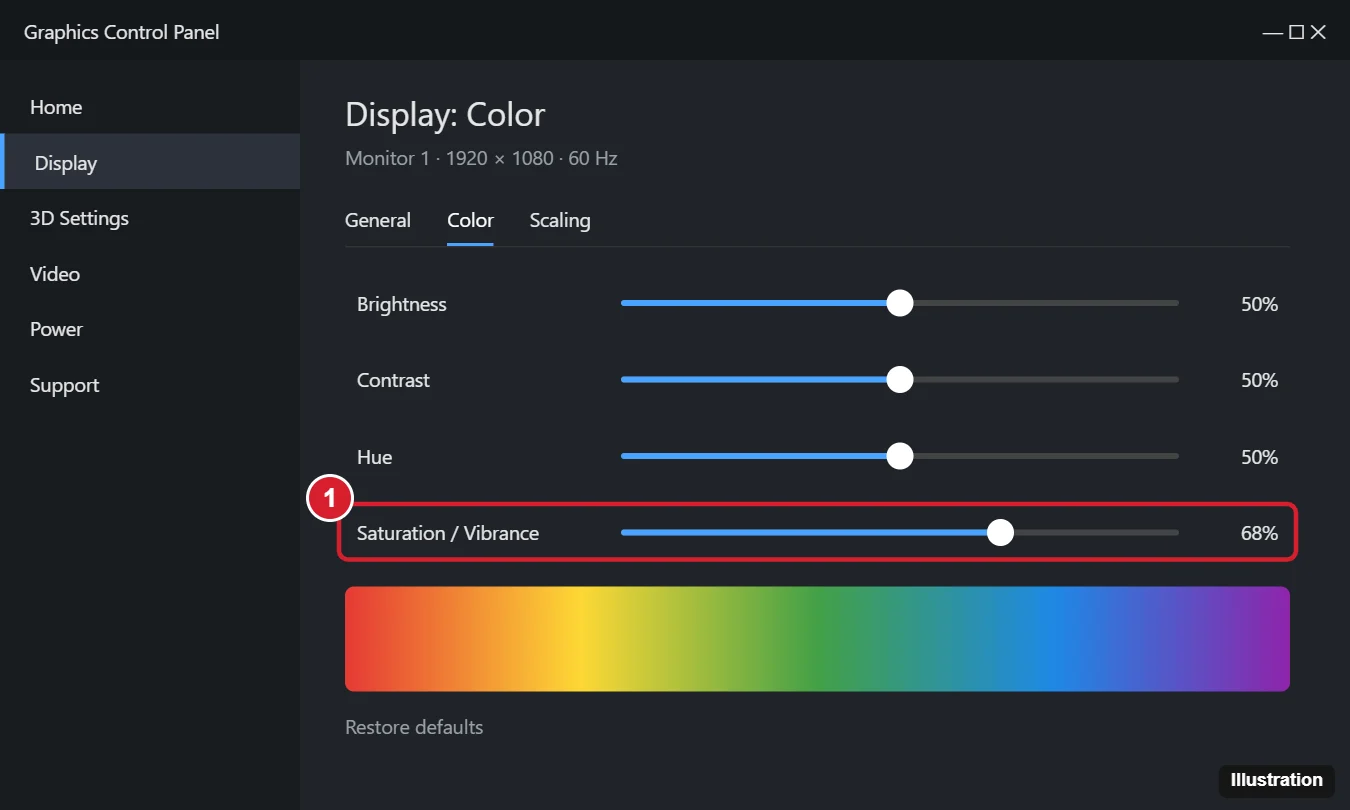Click the Contrast slider handle

click(x=900, y=379)
